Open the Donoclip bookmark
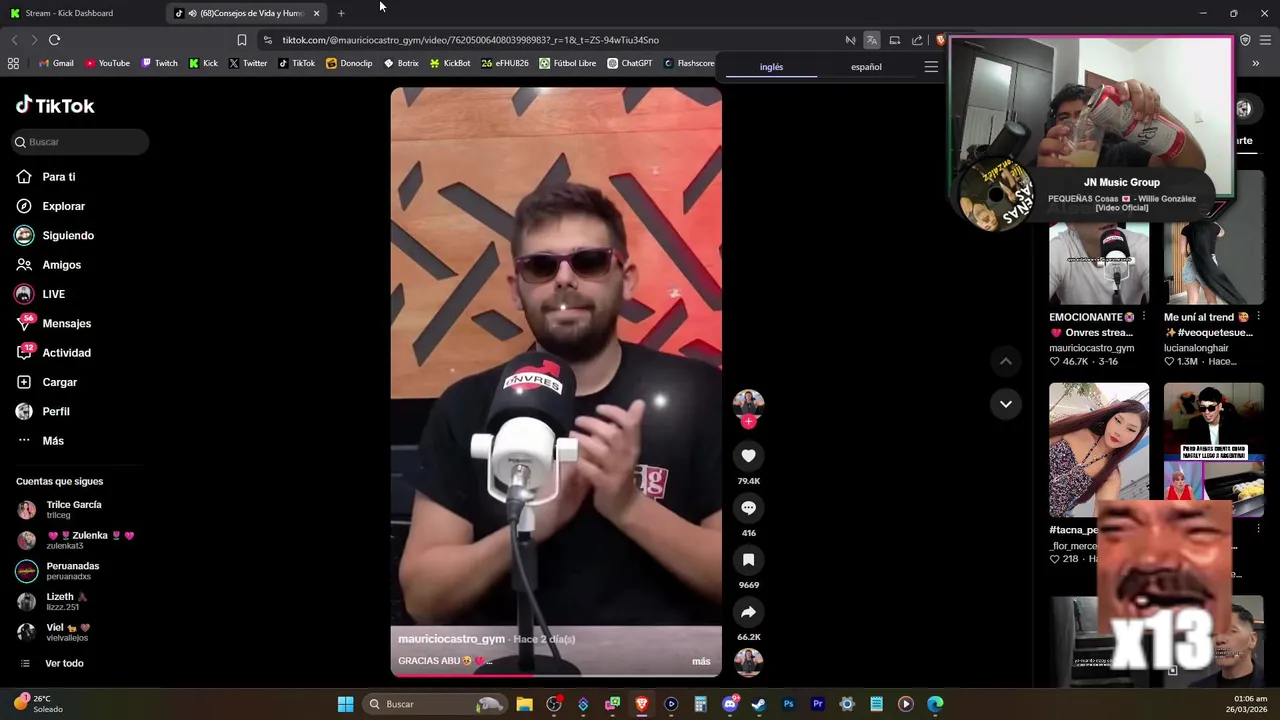Image resolution: width=1280 pixels, height=720 pixels. click(x=349, y=63)
